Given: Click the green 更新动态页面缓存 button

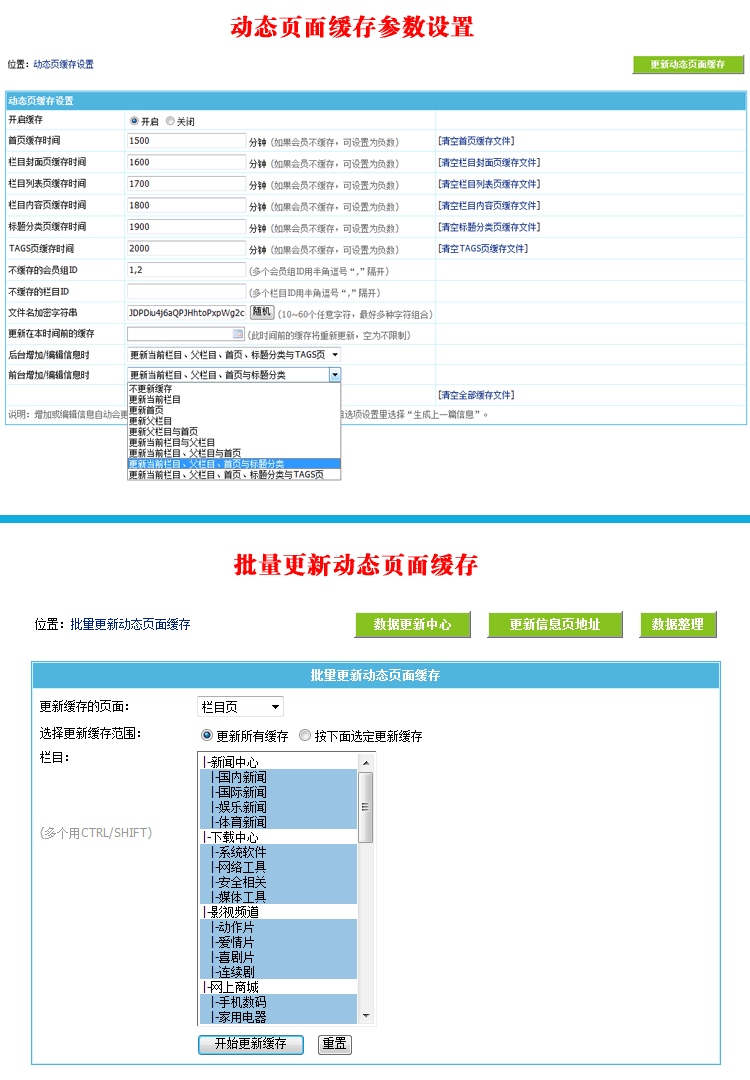Looking at the screenshot, I should point(688,64).
